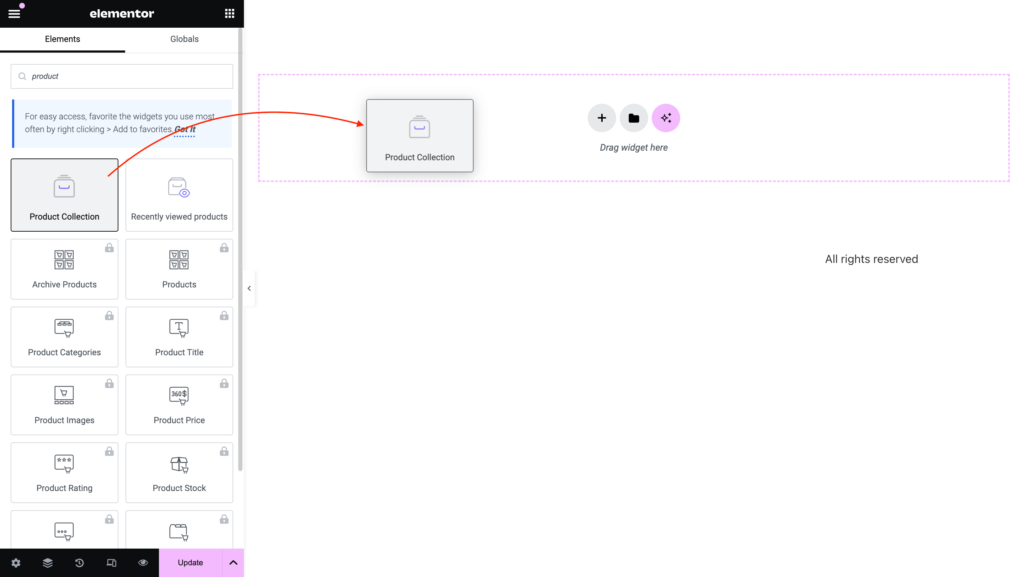Viewport: 1024px width, 577px height.
Task: Select the Recently viewed products widget
Action: pyautogui.click(x=179, y=194)
